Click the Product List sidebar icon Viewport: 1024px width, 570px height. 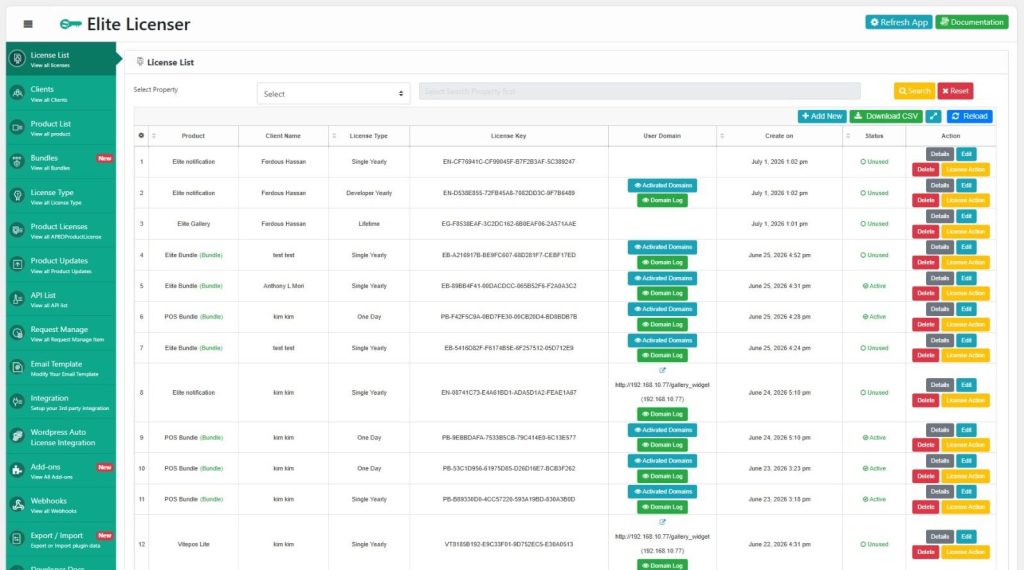[x=17, y=128]
